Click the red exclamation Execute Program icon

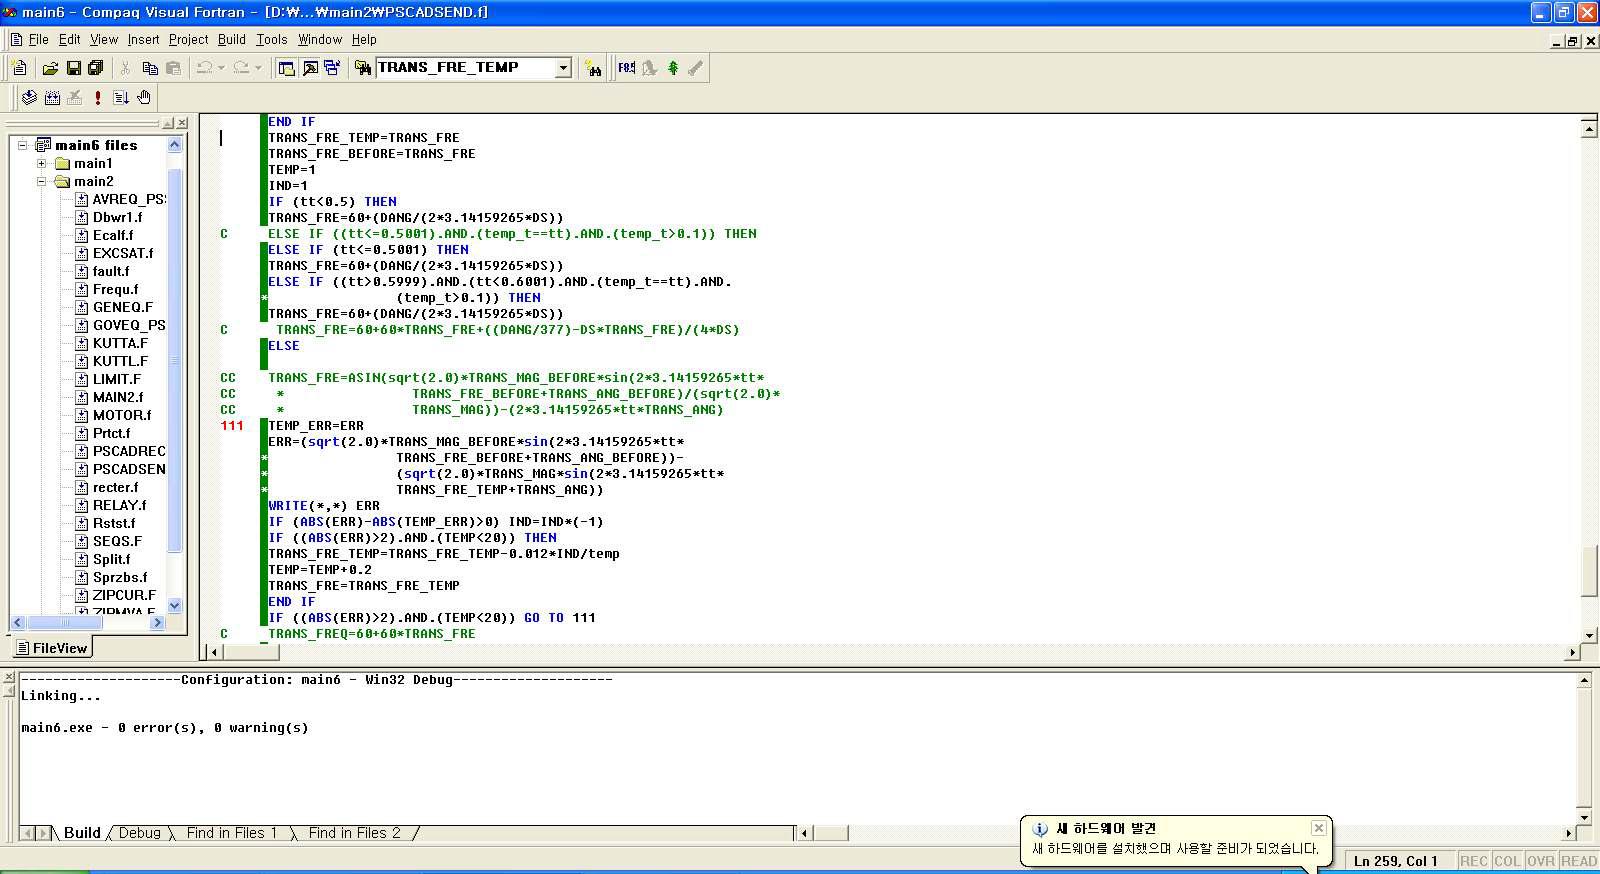[98, 97]
